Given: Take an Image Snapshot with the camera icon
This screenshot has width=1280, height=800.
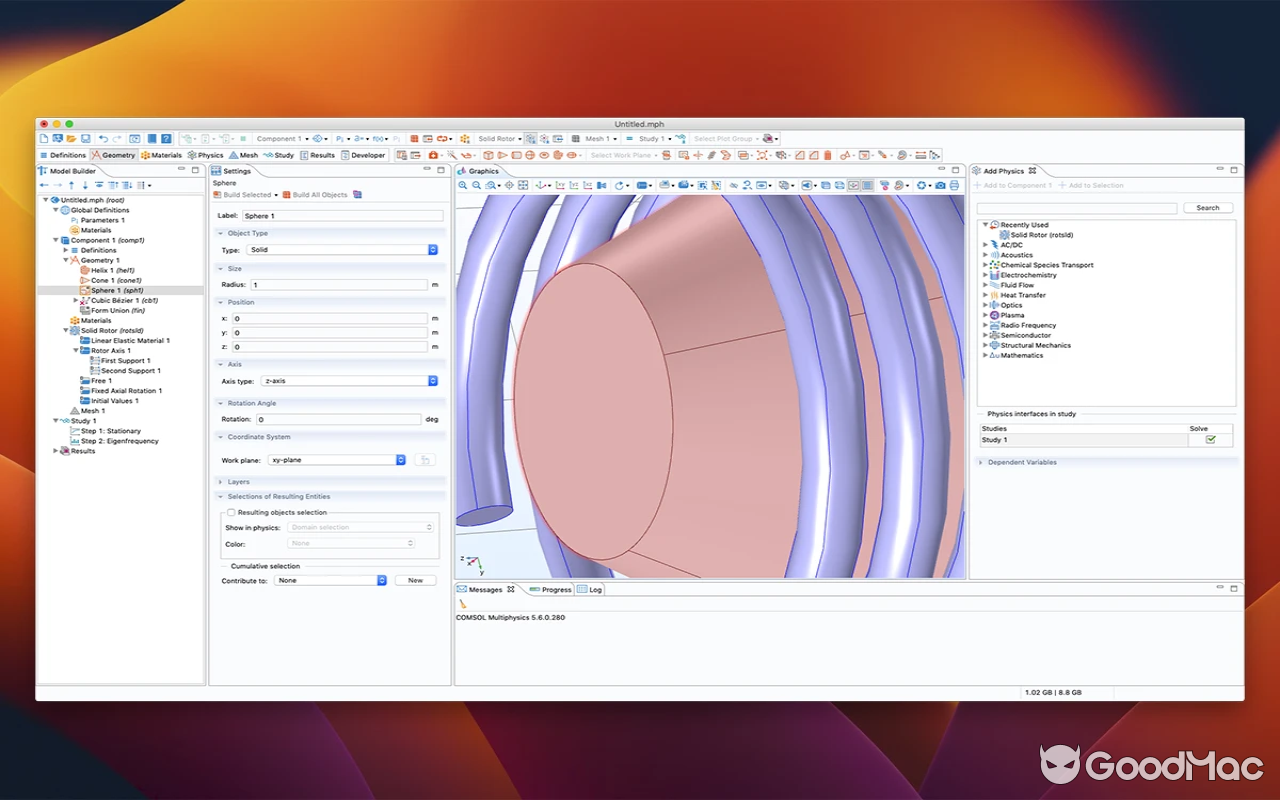Looking at the screenshot, I should (940, 185).
